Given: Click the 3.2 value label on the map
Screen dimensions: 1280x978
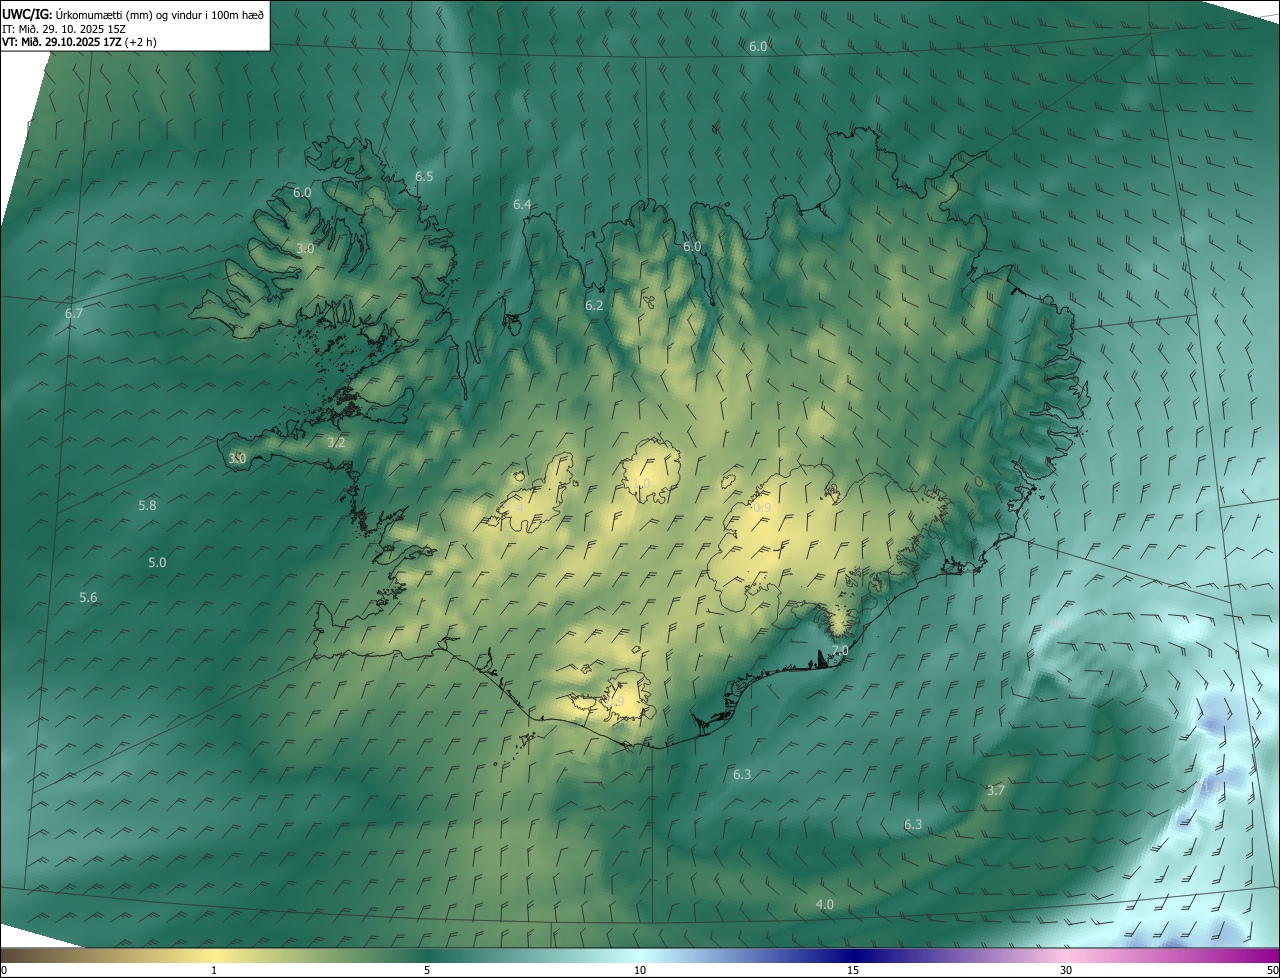Looking at the screenshot, I should pos(336,442).
